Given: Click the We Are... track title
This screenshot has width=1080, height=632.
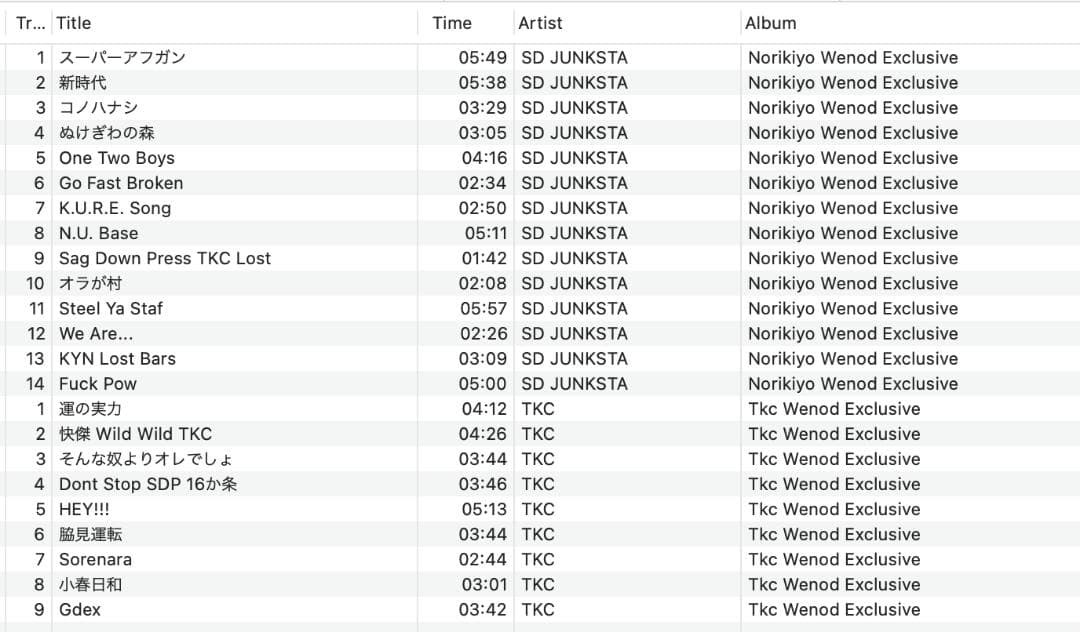Looking at the screenshot, I should (x=96, y=333).
